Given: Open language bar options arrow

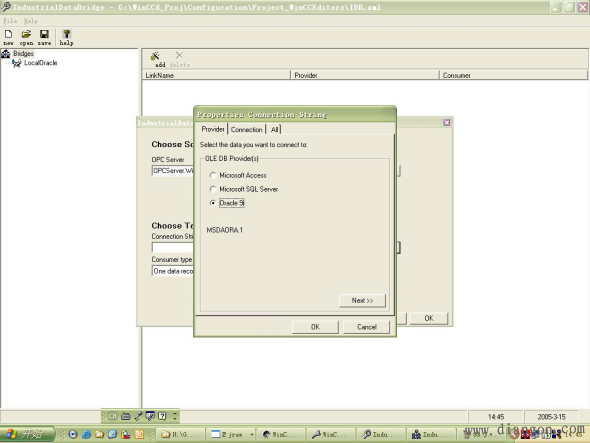Looking at the screenshot, I should (175, 416).
